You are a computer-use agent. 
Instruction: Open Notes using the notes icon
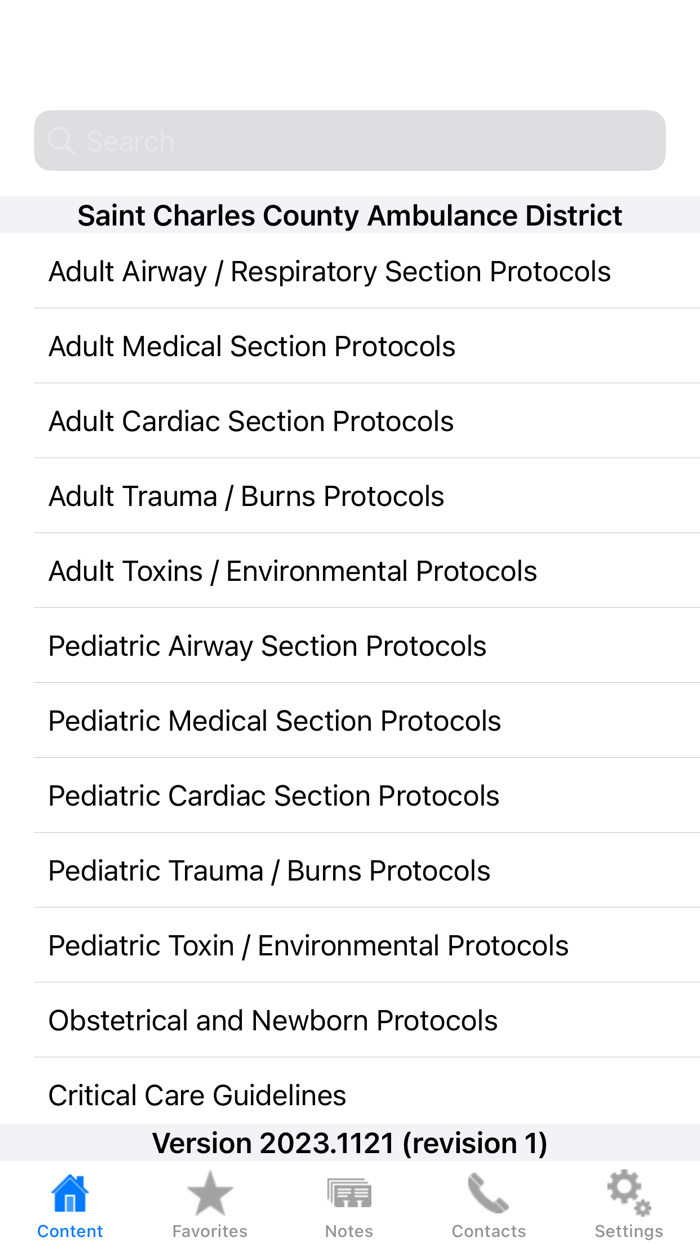click(349, 1191)
